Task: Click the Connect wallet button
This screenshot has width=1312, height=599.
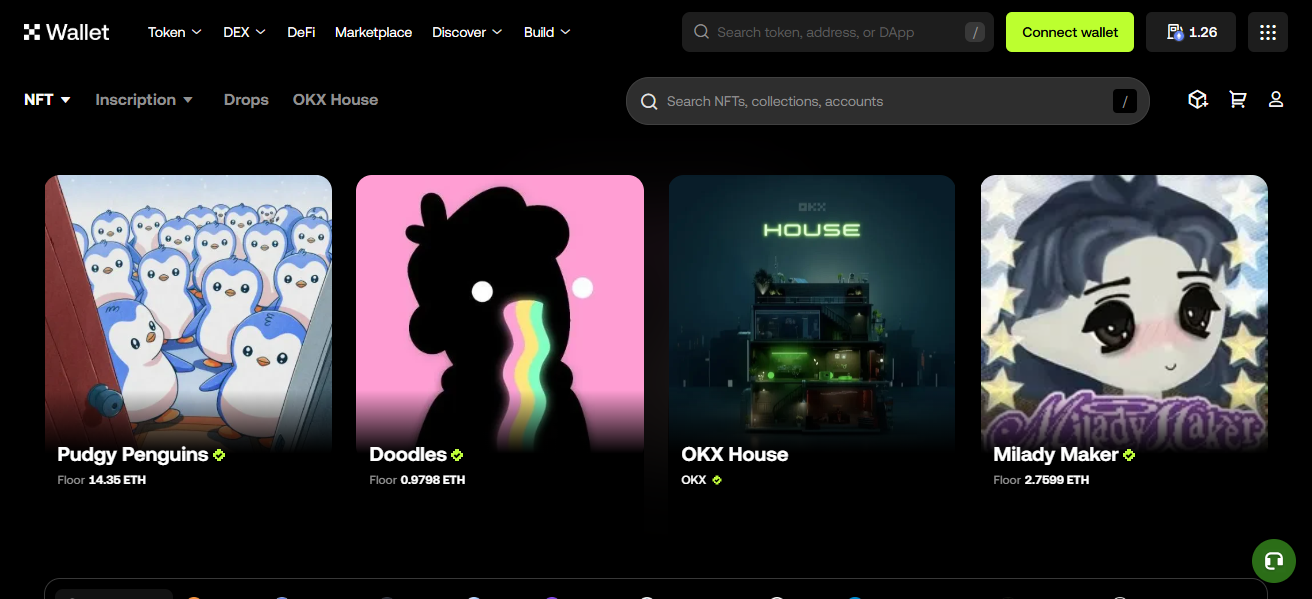Action: click(1070, 32)
